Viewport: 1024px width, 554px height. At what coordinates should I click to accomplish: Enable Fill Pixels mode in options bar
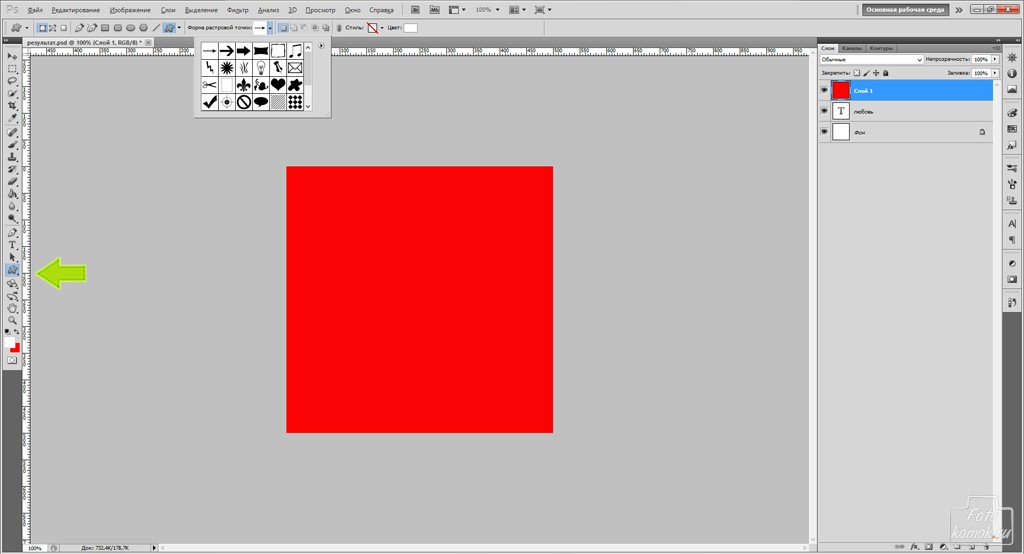(63, 28)
